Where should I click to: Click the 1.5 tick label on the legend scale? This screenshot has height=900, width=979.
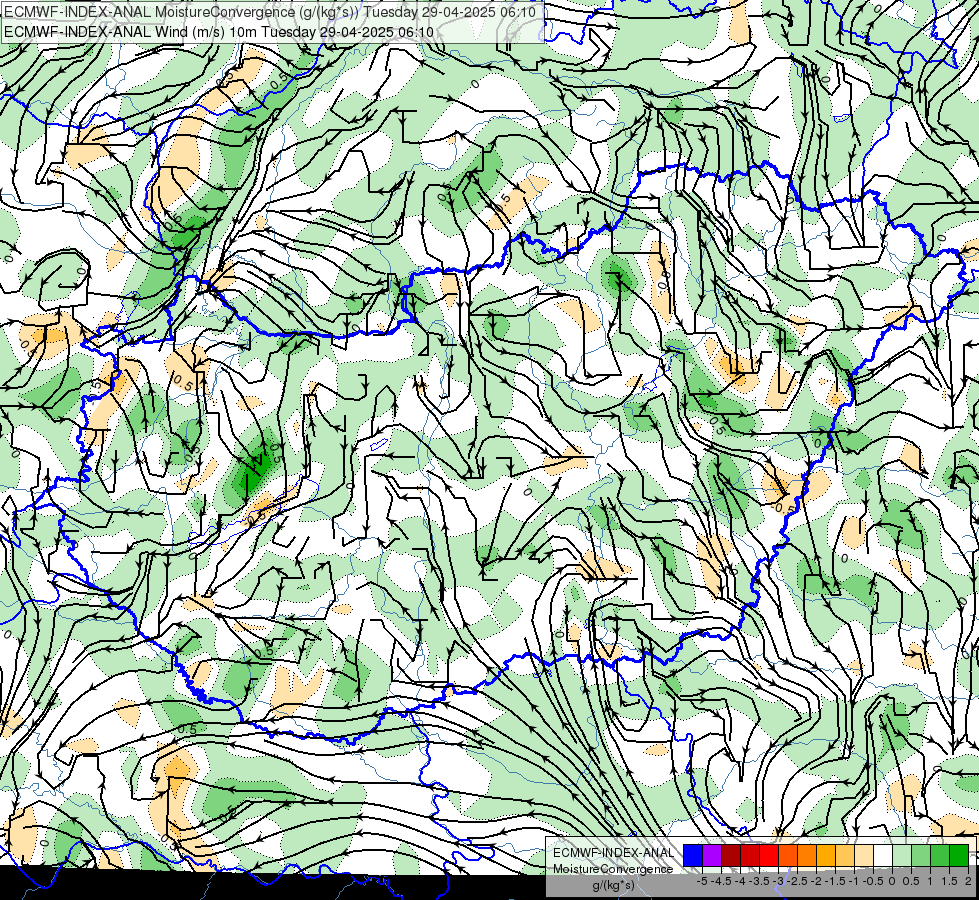tap(950, 881)
